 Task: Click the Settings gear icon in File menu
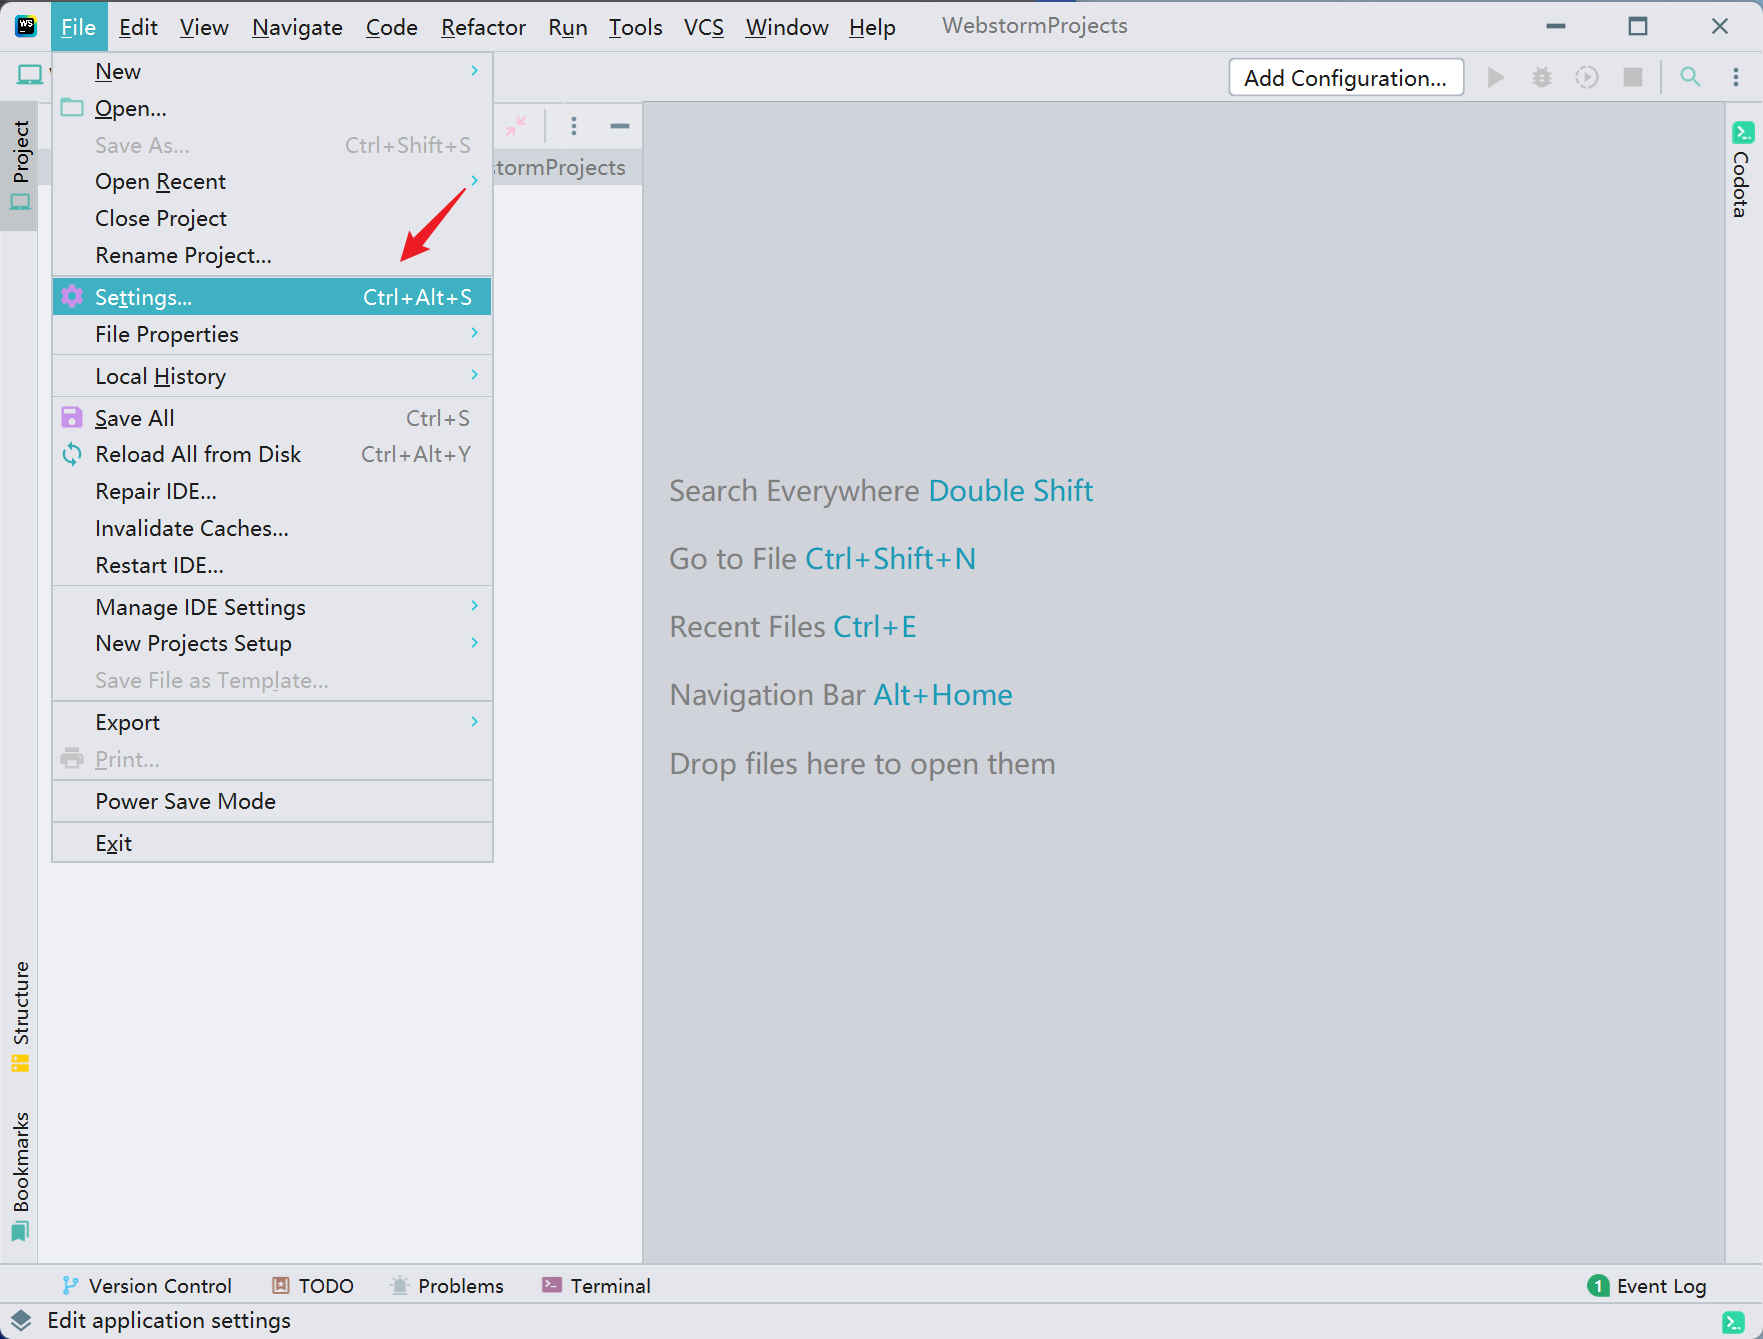click(72, 296)
